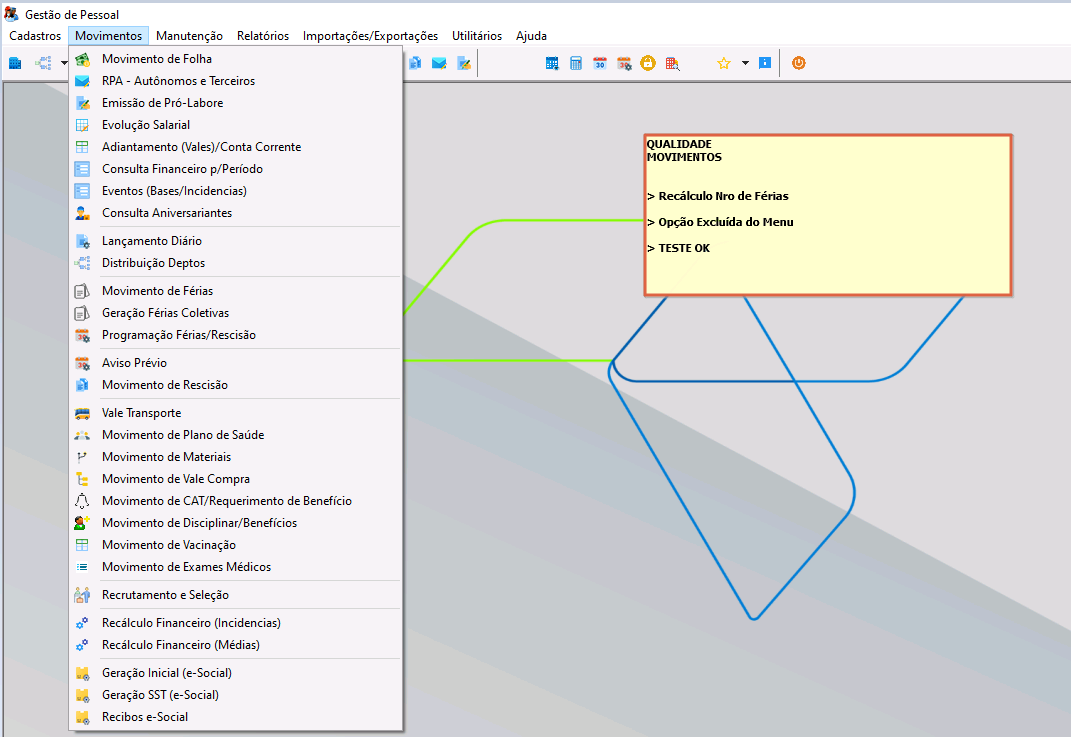
Task: Open the Cadastros menu
Action: click(x=35, y=36)
